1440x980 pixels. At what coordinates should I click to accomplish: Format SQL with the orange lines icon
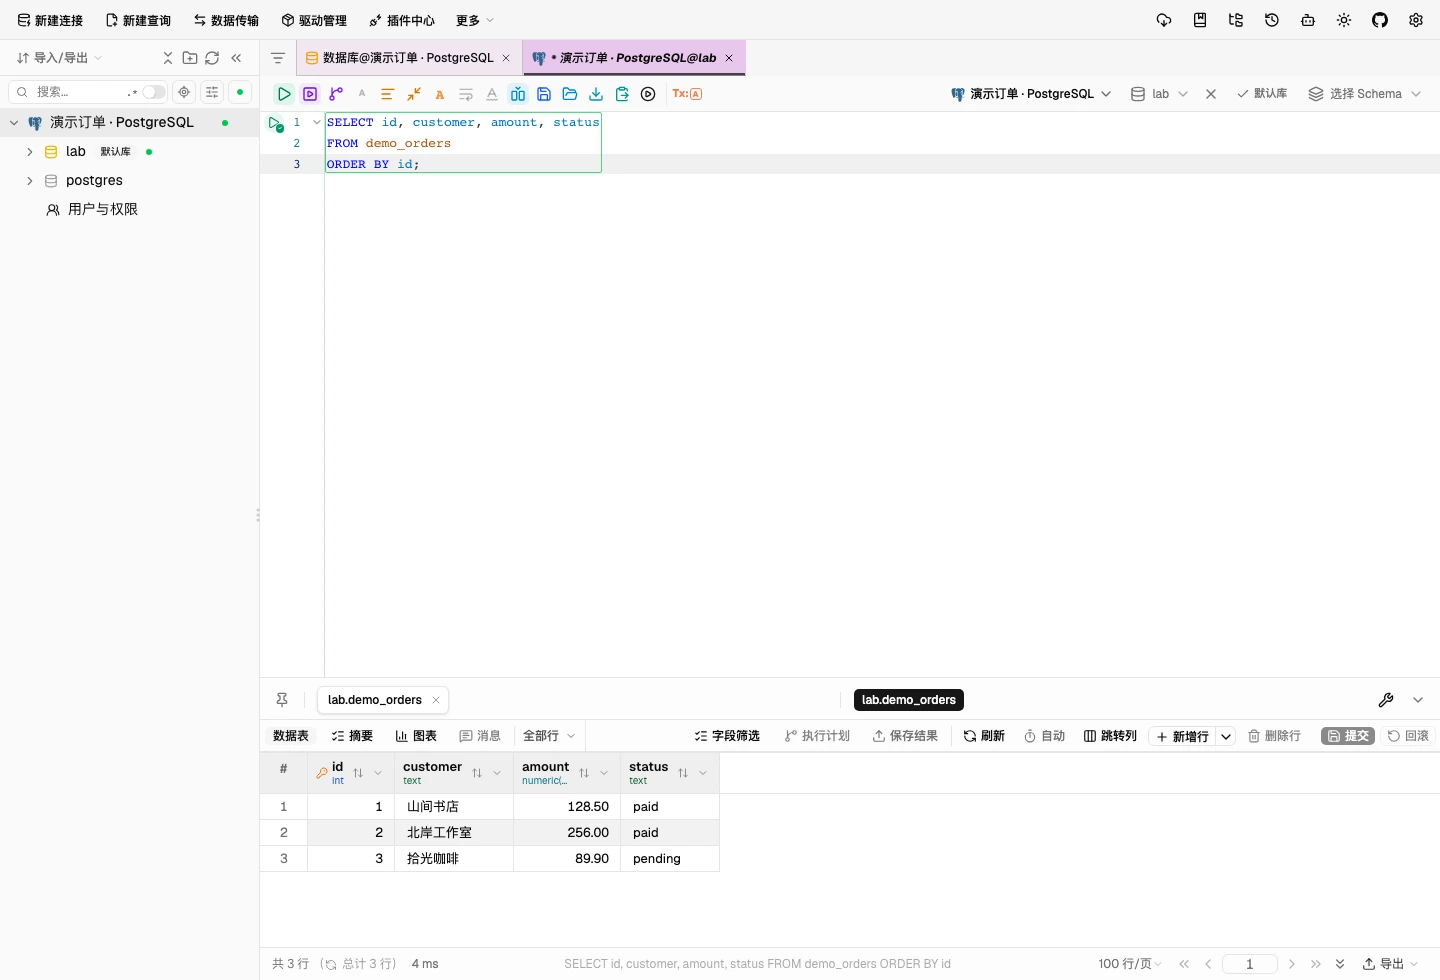387,94
